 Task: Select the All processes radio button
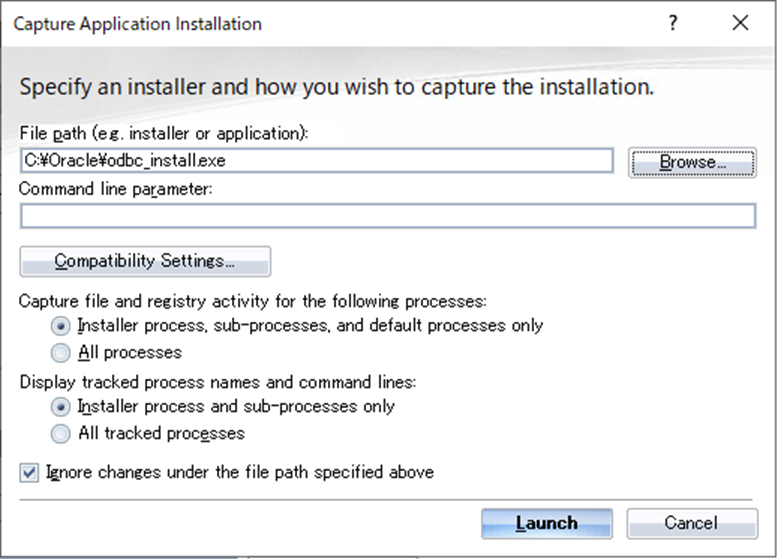(61, 353)
